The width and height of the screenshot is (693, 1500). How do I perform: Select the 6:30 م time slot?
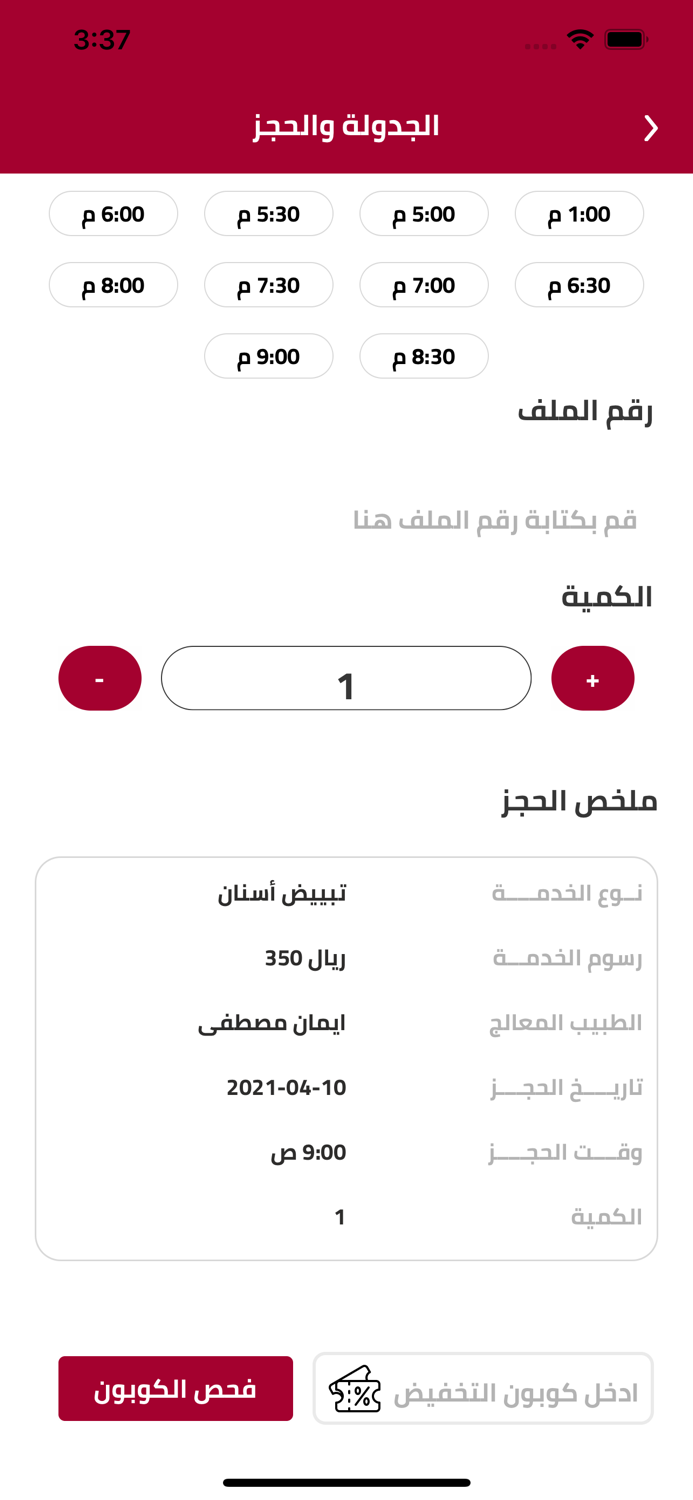point(579,285)
